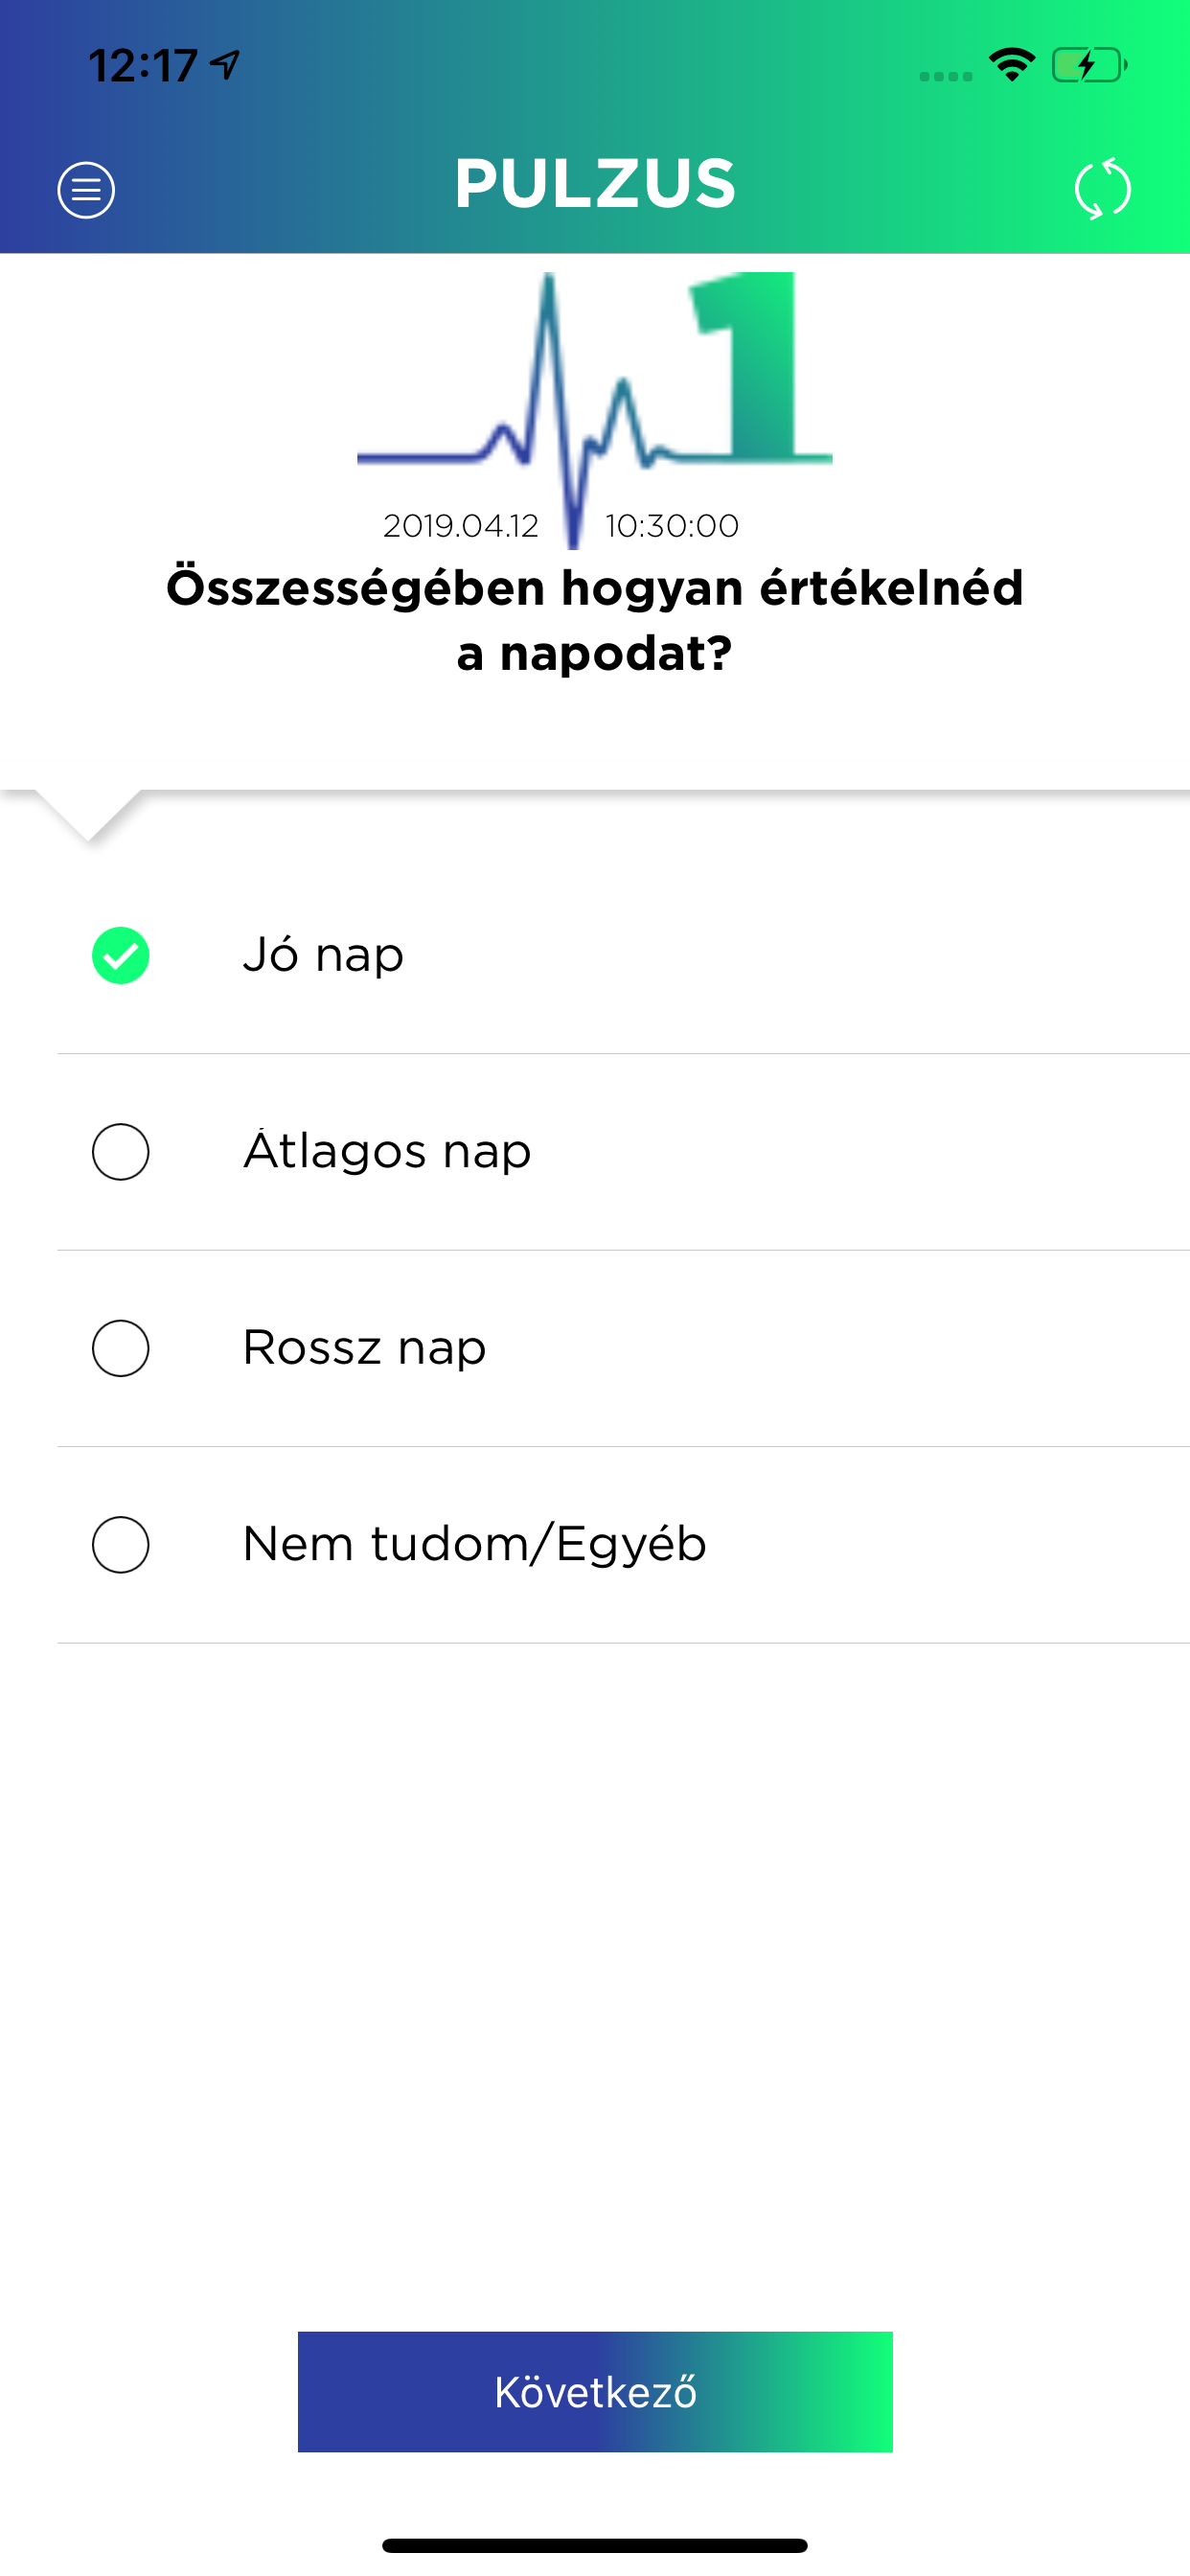Choose the Rossz nap text row
Screen dimensions: 1190x2576
pos(623,1348)
